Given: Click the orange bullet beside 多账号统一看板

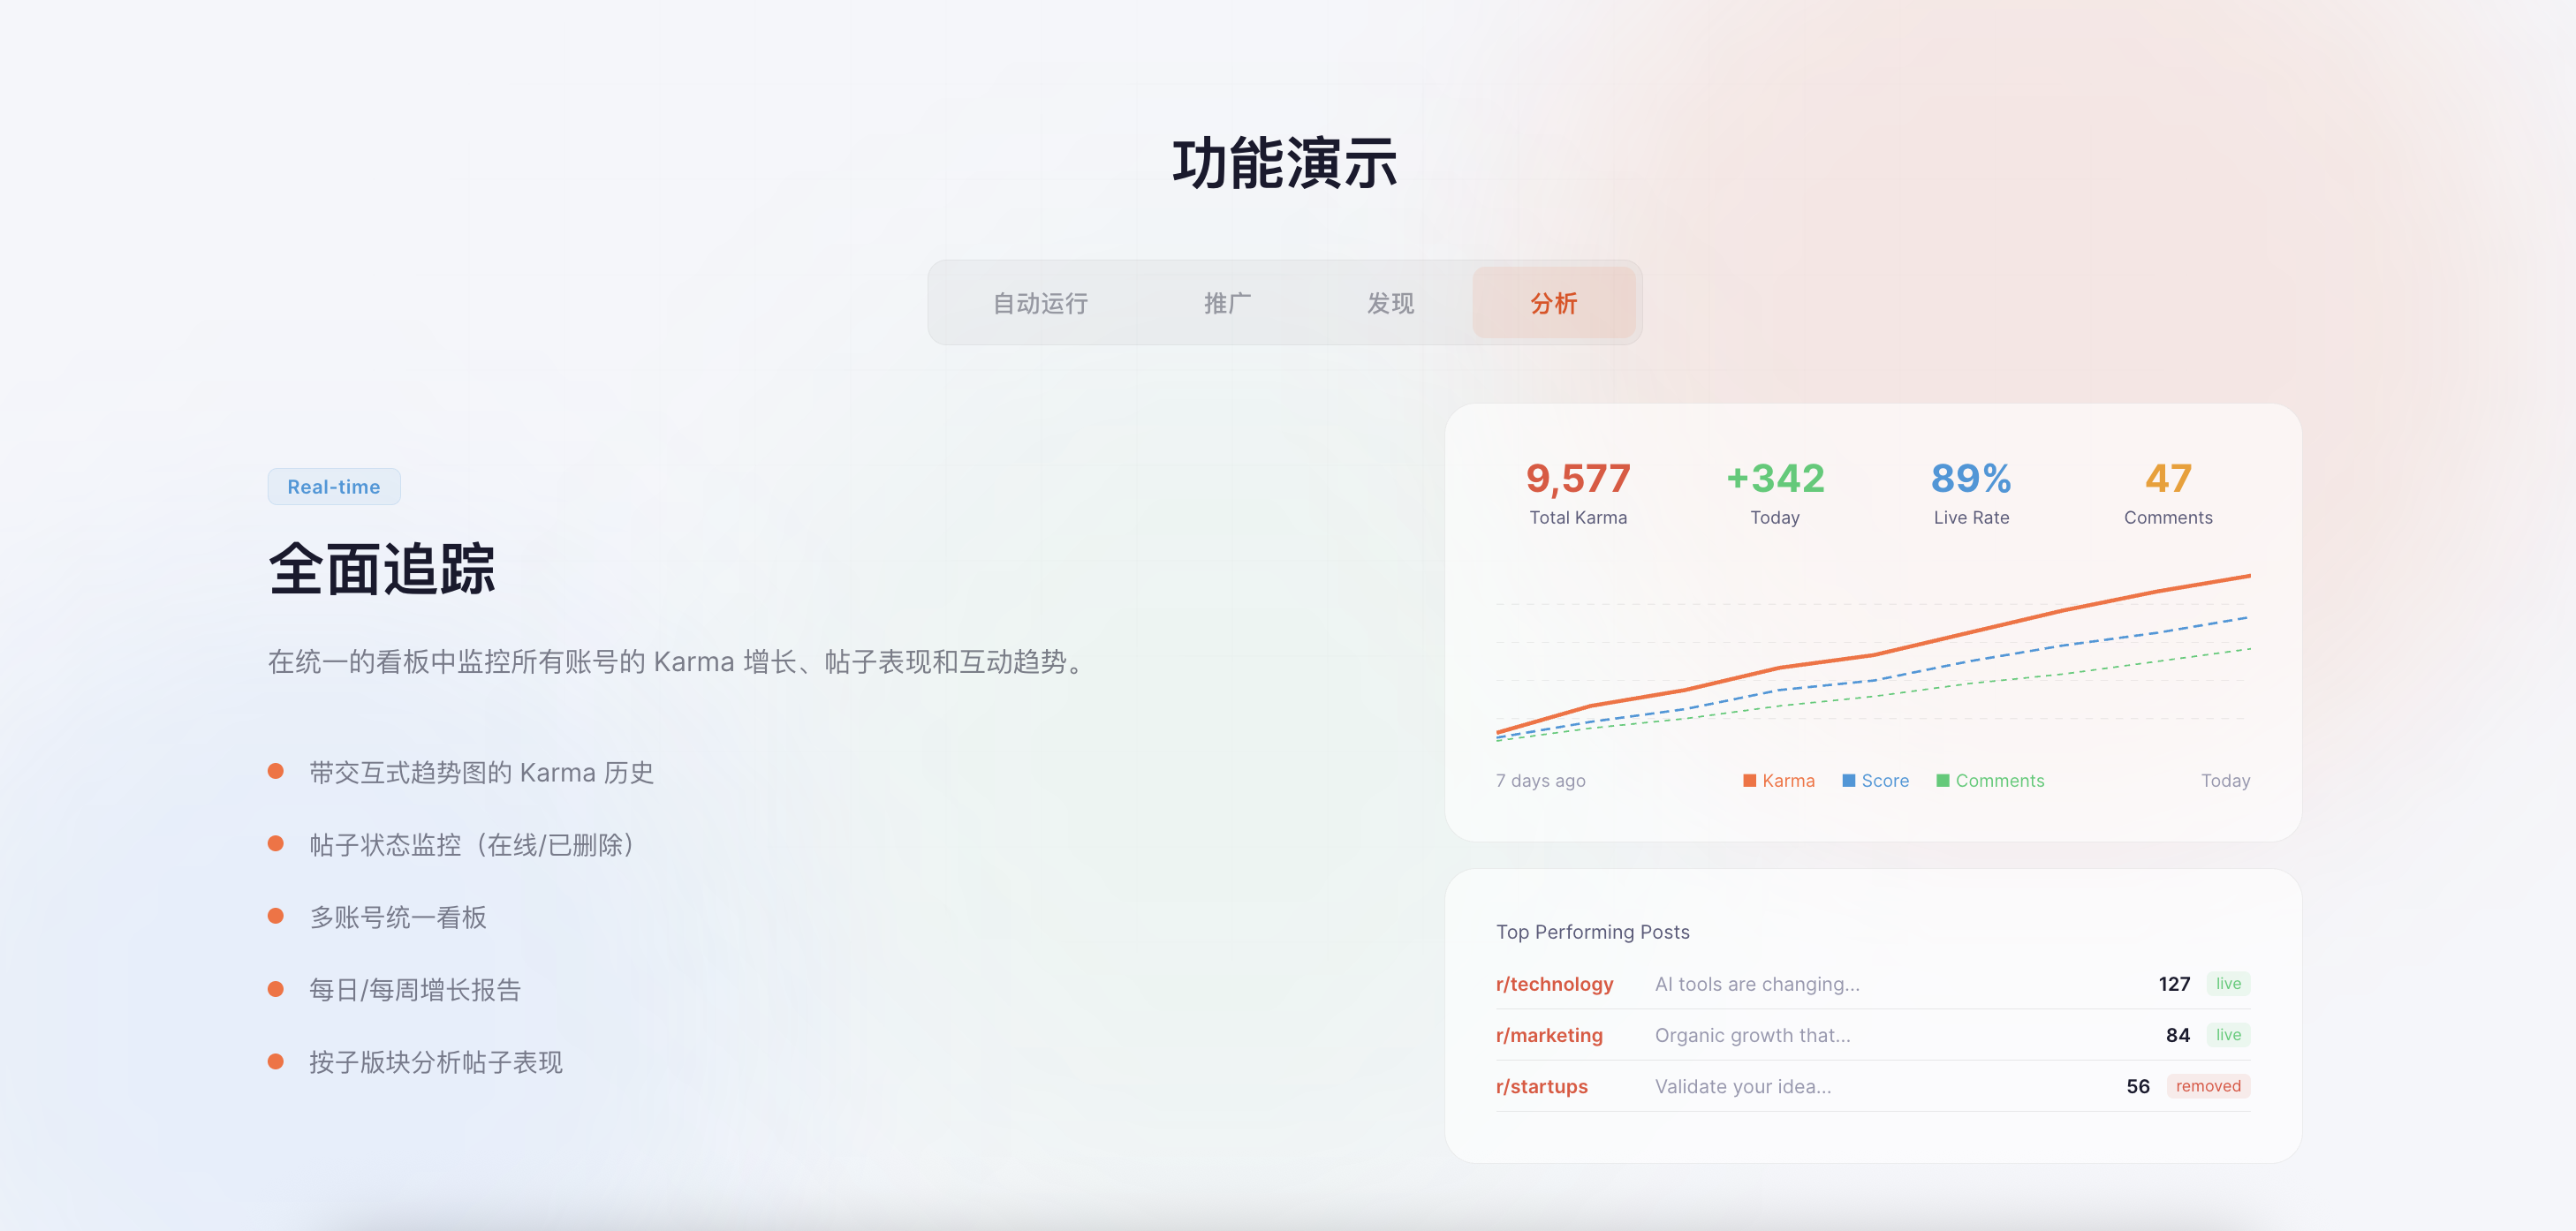Looking at the screenshot, I should point(277,915).
